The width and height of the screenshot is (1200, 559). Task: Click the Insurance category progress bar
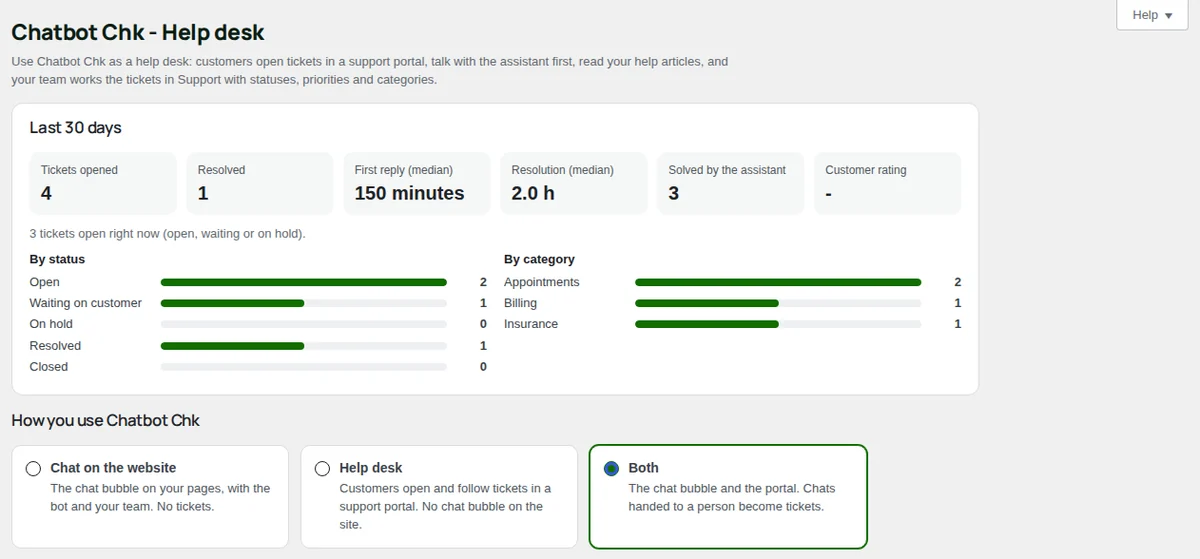(x=778, y=324)
